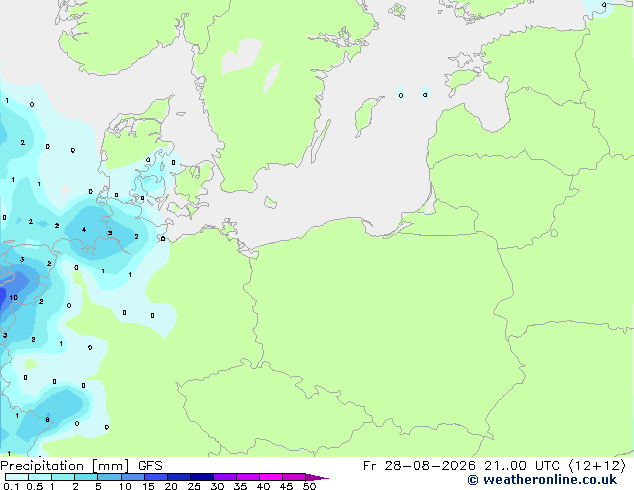Click the 40–45 mm bright magenta swatch
Viewport: 634px width, 490px height.
tap(271, 477)
